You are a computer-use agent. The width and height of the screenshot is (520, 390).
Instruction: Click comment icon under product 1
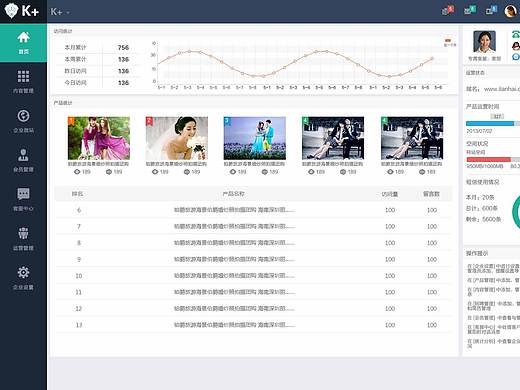click(x=109, y=172)
